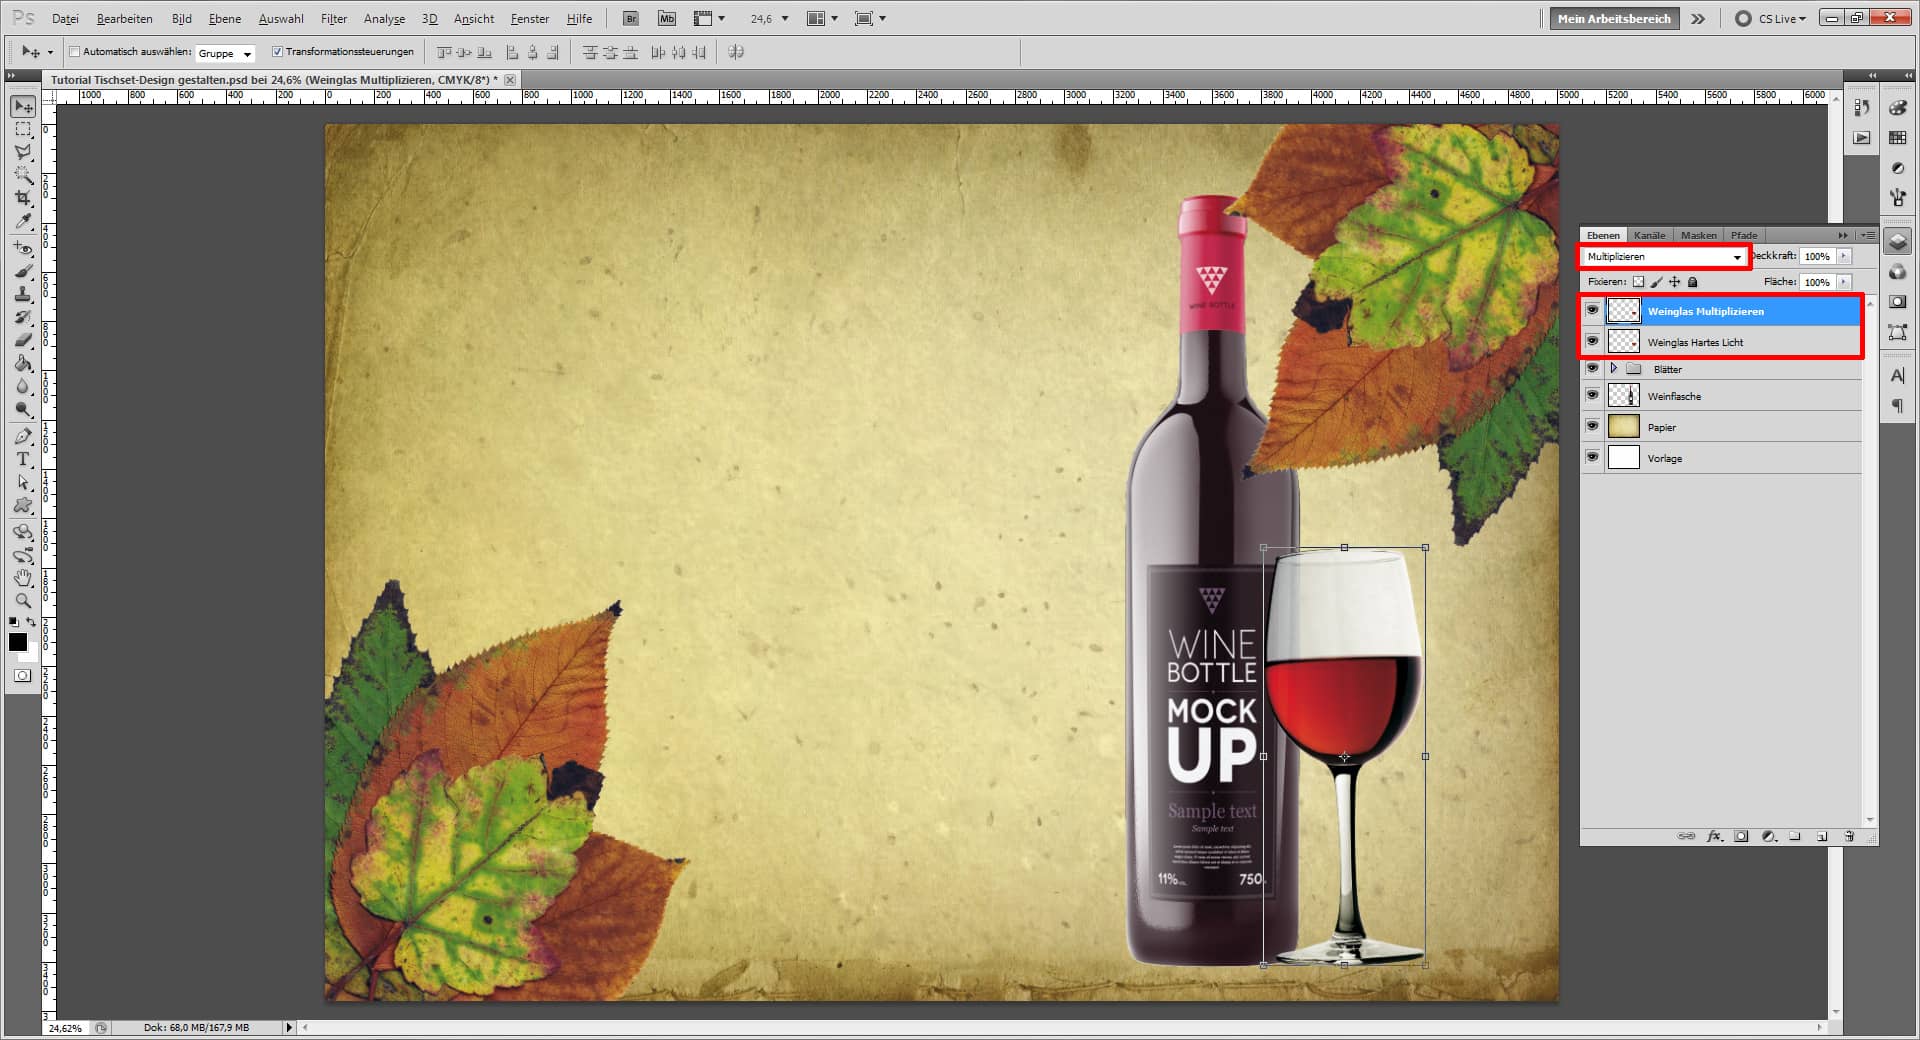Disable the Transformationssteuerungen checkbox
1920x1040 pixels.
(279, 52)
